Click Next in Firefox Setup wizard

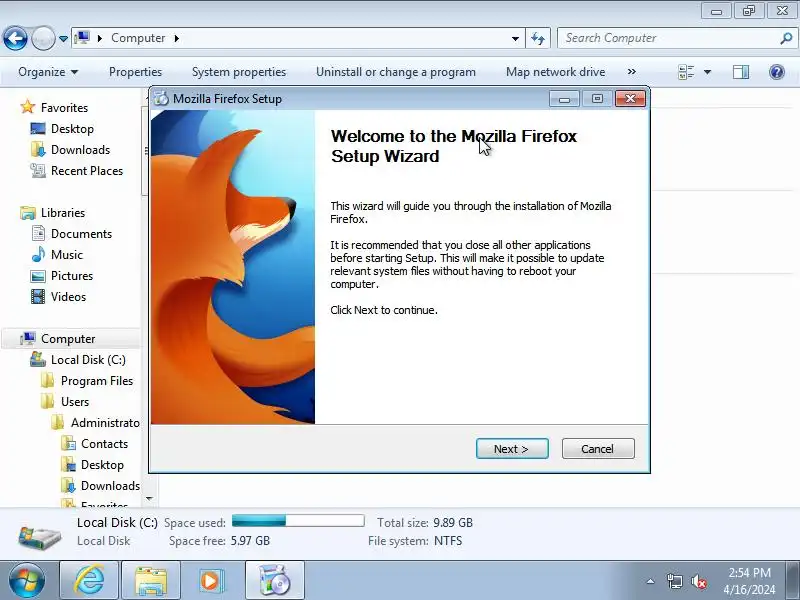coord(512,449)
